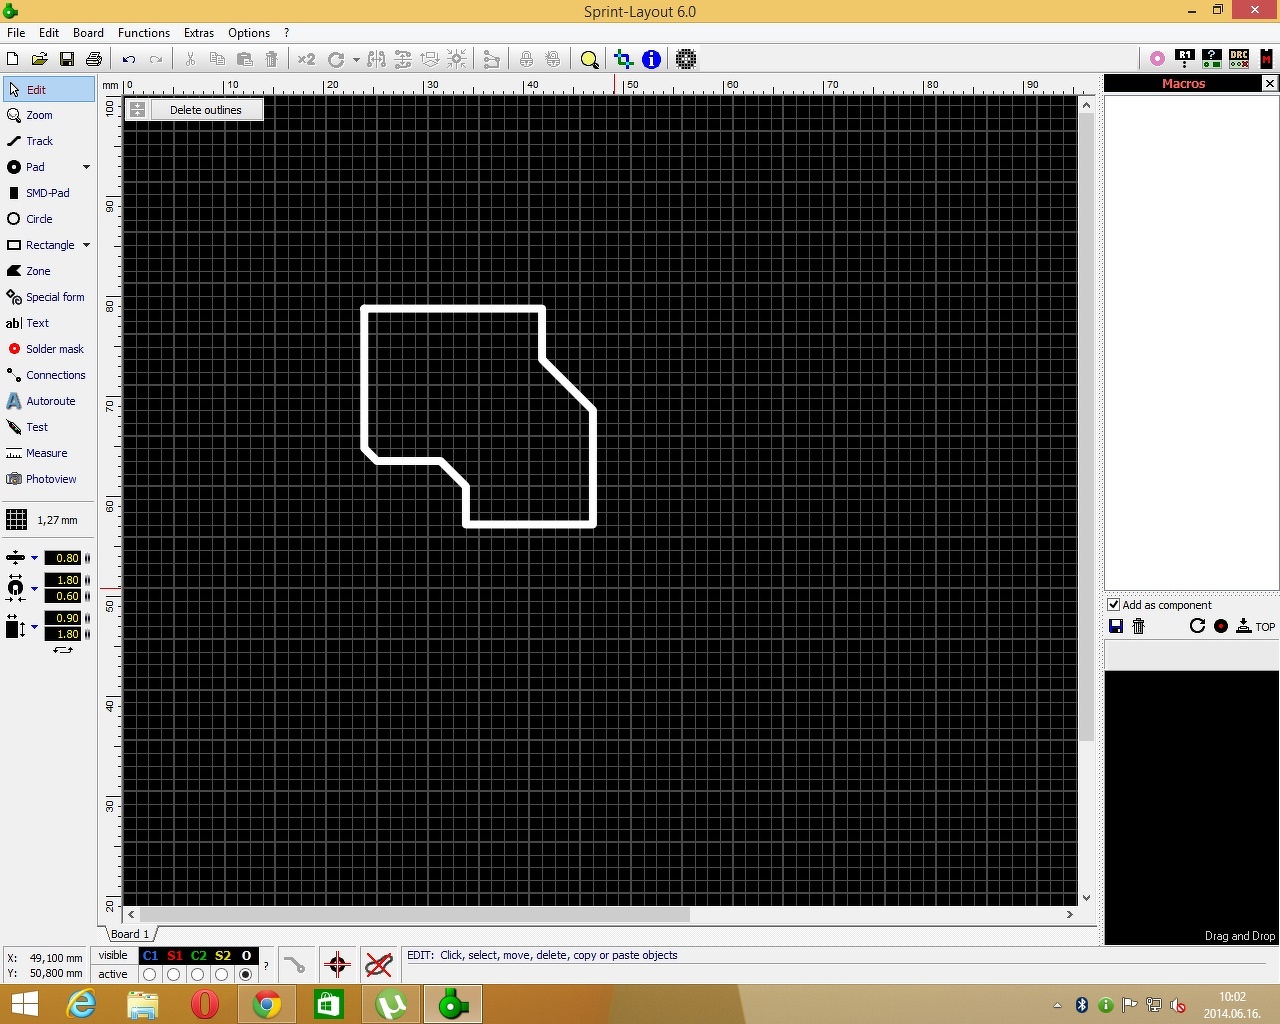Open the Functions menu
This screenshot has width=1280, height=1024.
coord(144,33)
